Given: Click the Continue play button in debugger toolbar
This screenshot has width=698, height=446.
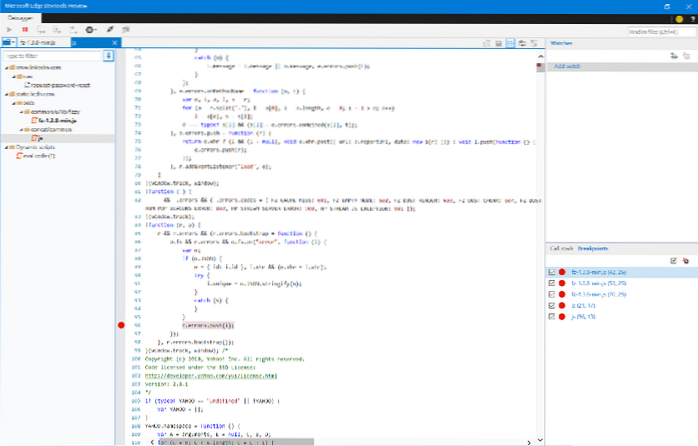Looking at the screenshot, I should [x=9, y=30].
